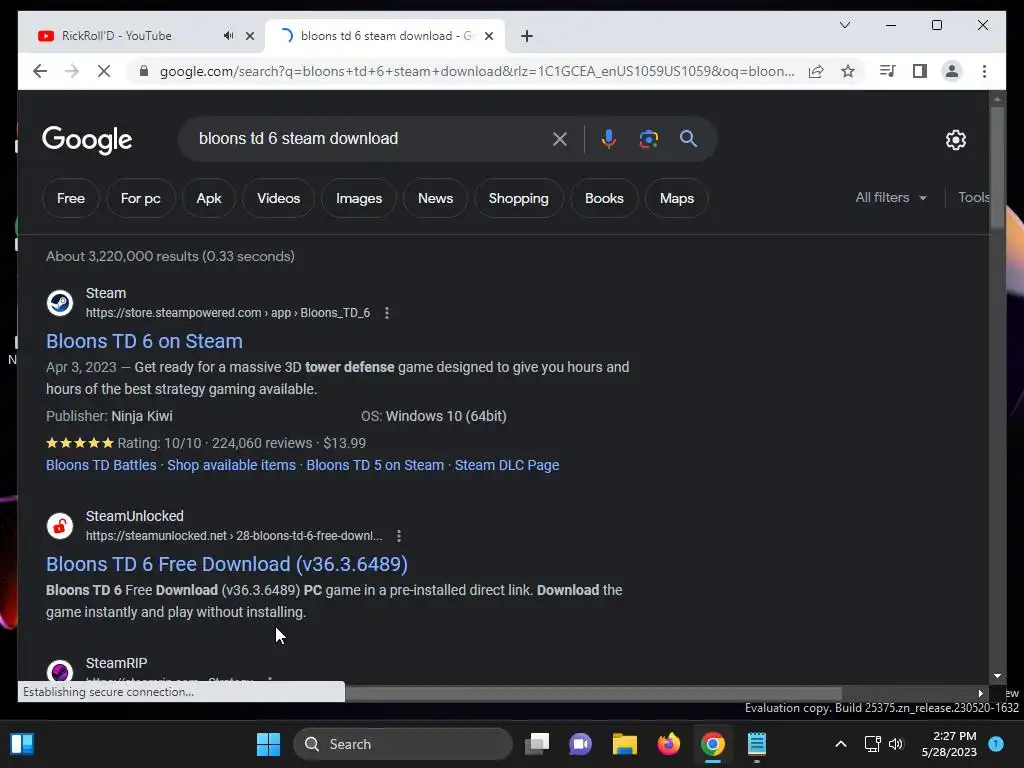Switch to Maps results
1024x768 pixels.
coord(677,198)
